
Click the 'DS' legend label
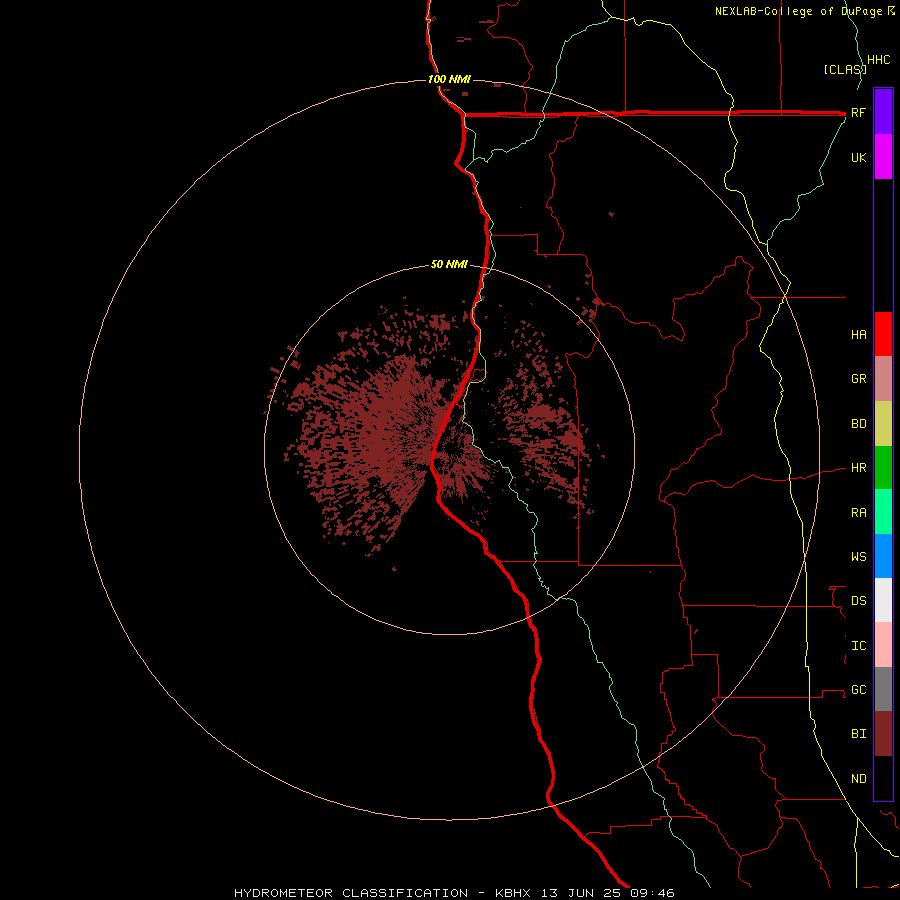pyautogui.click(x=858, y=601)
